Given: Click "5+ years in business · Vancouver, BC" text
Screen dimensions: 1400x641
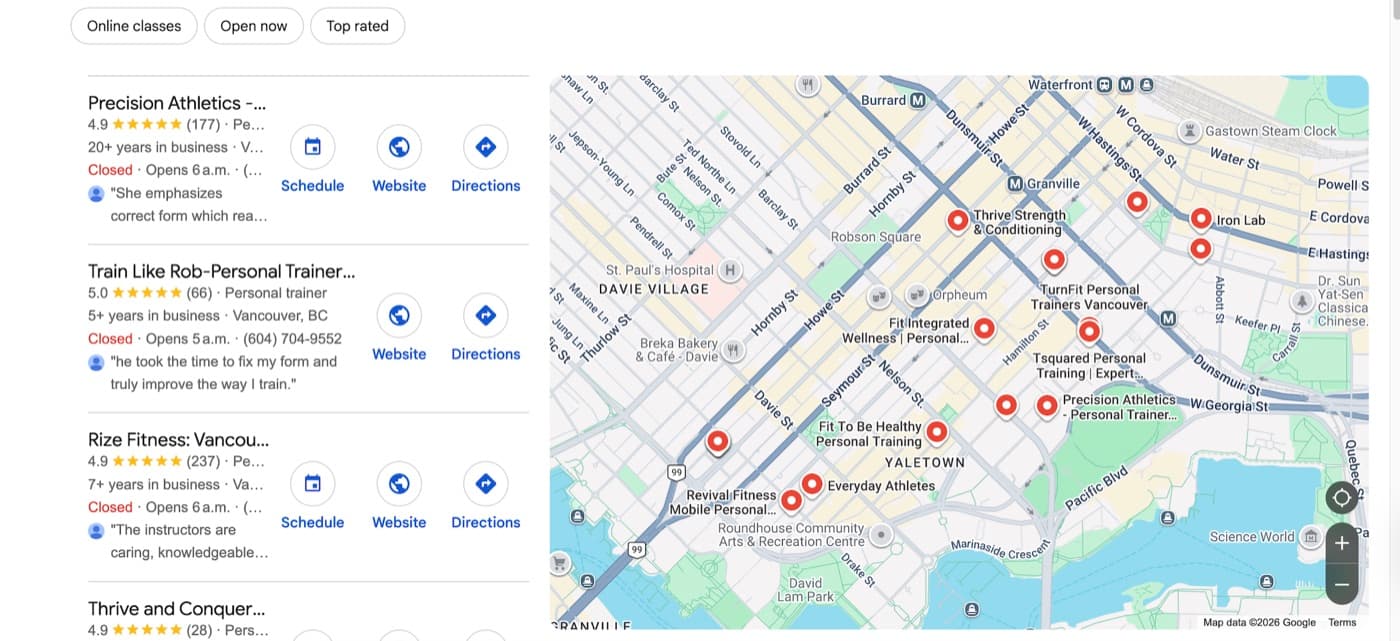Looking at the screenshot, I should (208, 316).
